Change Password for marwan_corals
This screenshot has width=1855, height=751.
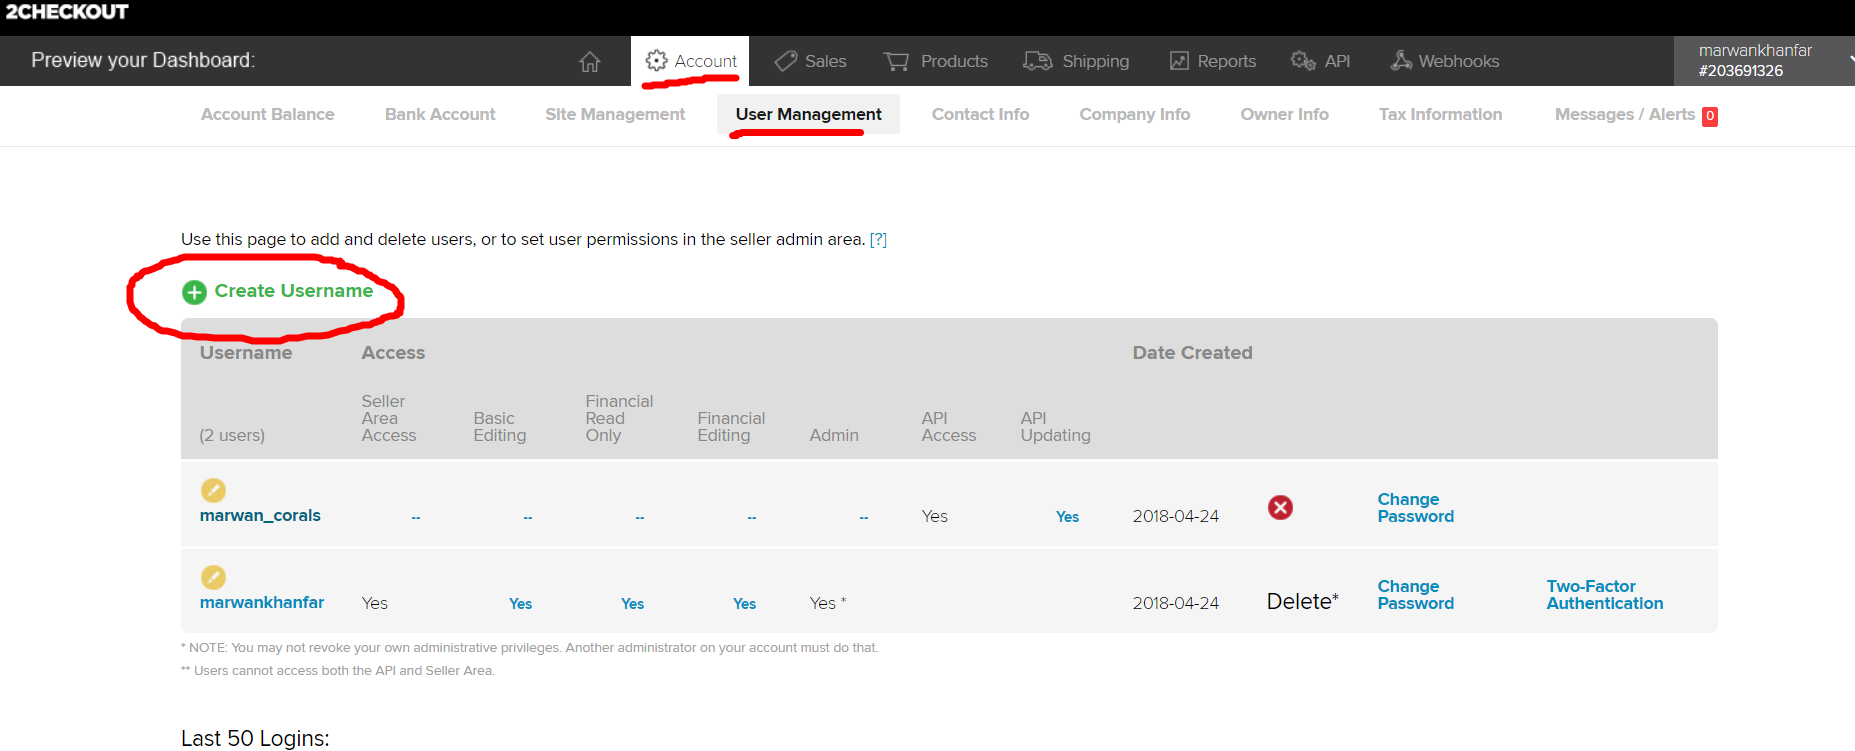1416,508
